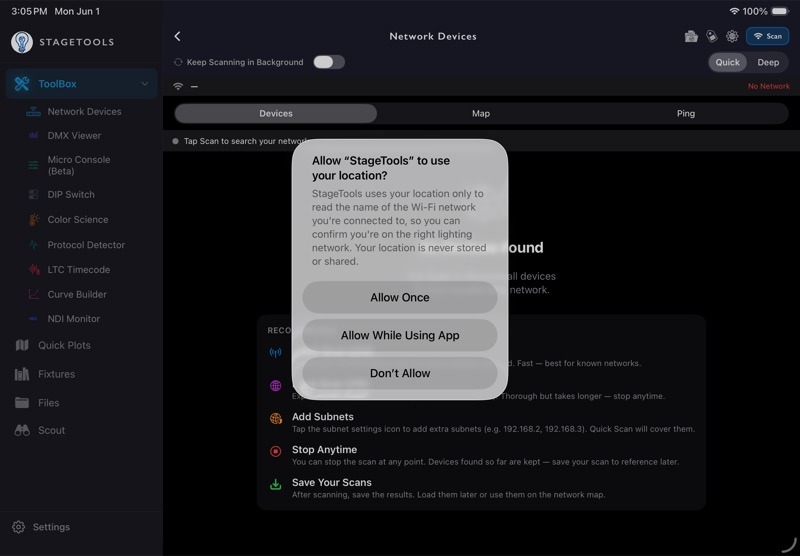Click the battery indicator in status bar
The width and height of the screenshot is (800, 556).
[780, 11]
